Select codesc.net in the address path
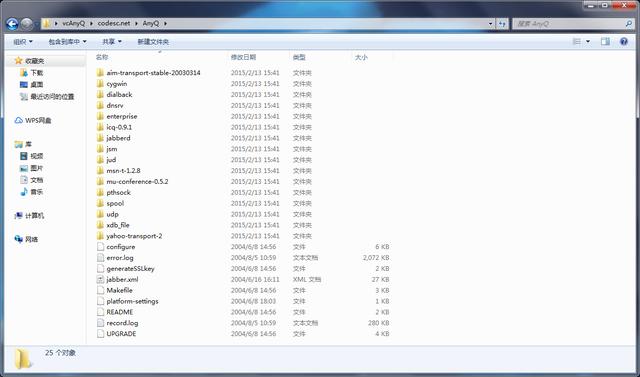 click(114, 23)
